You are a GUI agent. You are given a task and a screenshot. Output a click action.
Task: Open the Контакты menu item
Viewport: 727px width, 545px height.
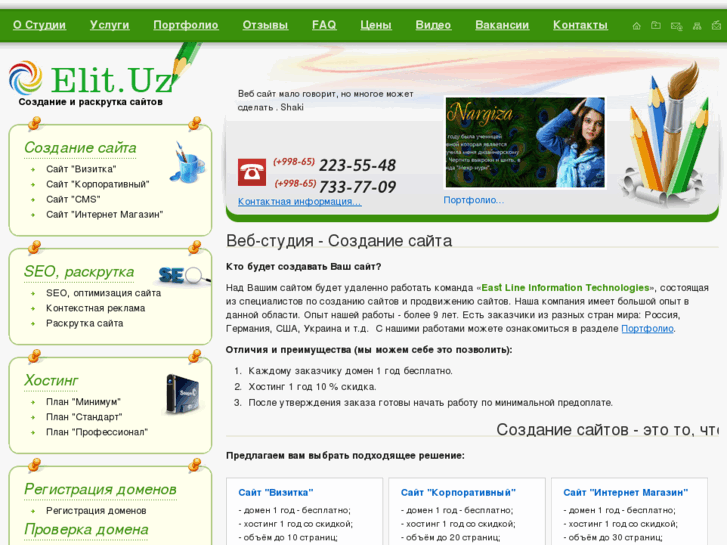coord(580,25)
